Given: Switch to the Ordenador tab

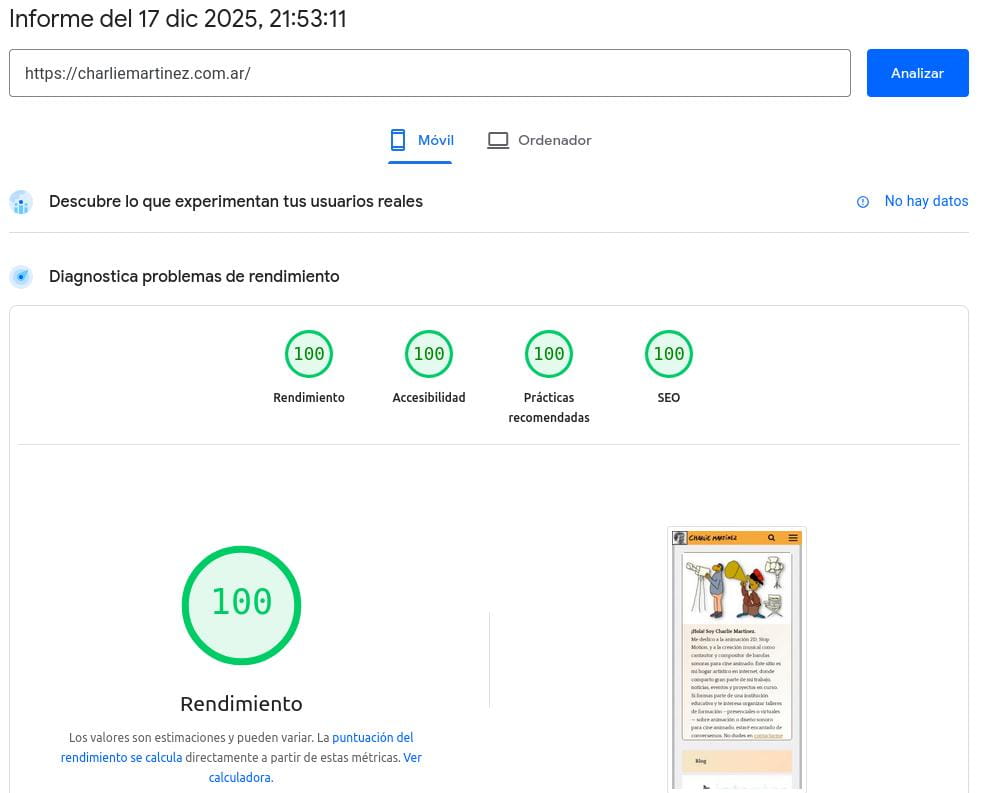Looking at the screenshot, I should [x=539, y=140].
